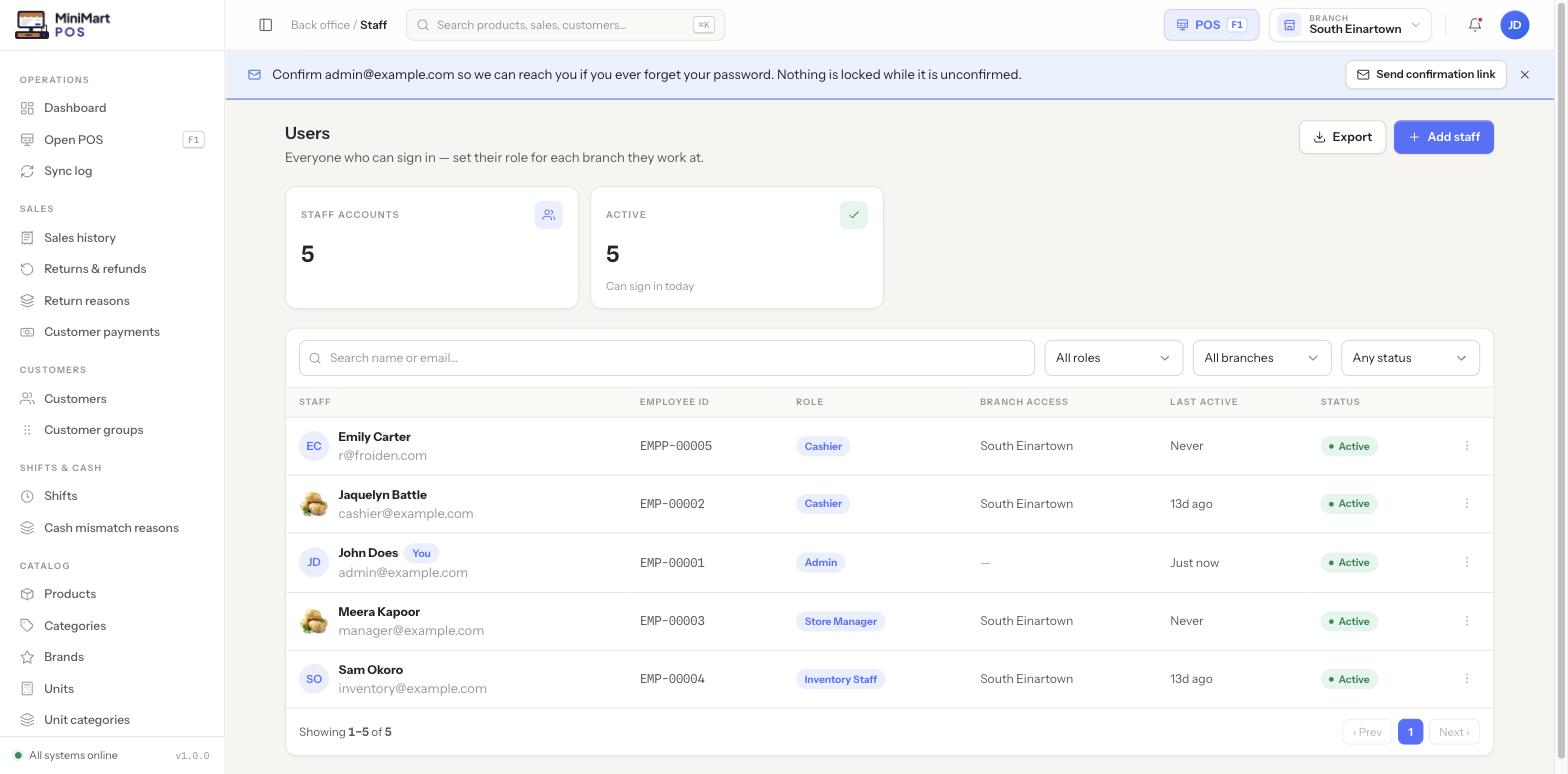Expand the Any status filter
Image resolution: width=1568 pixels, height=774 pixels.
pos(1410,358)
